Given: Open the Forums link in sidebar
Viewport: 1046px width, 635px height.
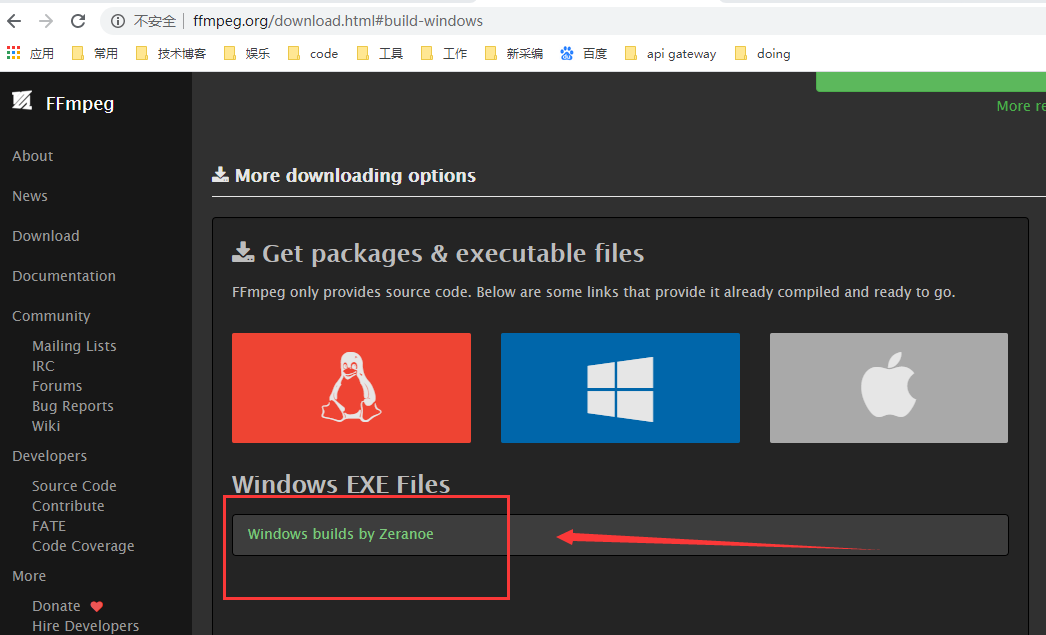Looking at the screenshot, I should [x=57, y=386].
